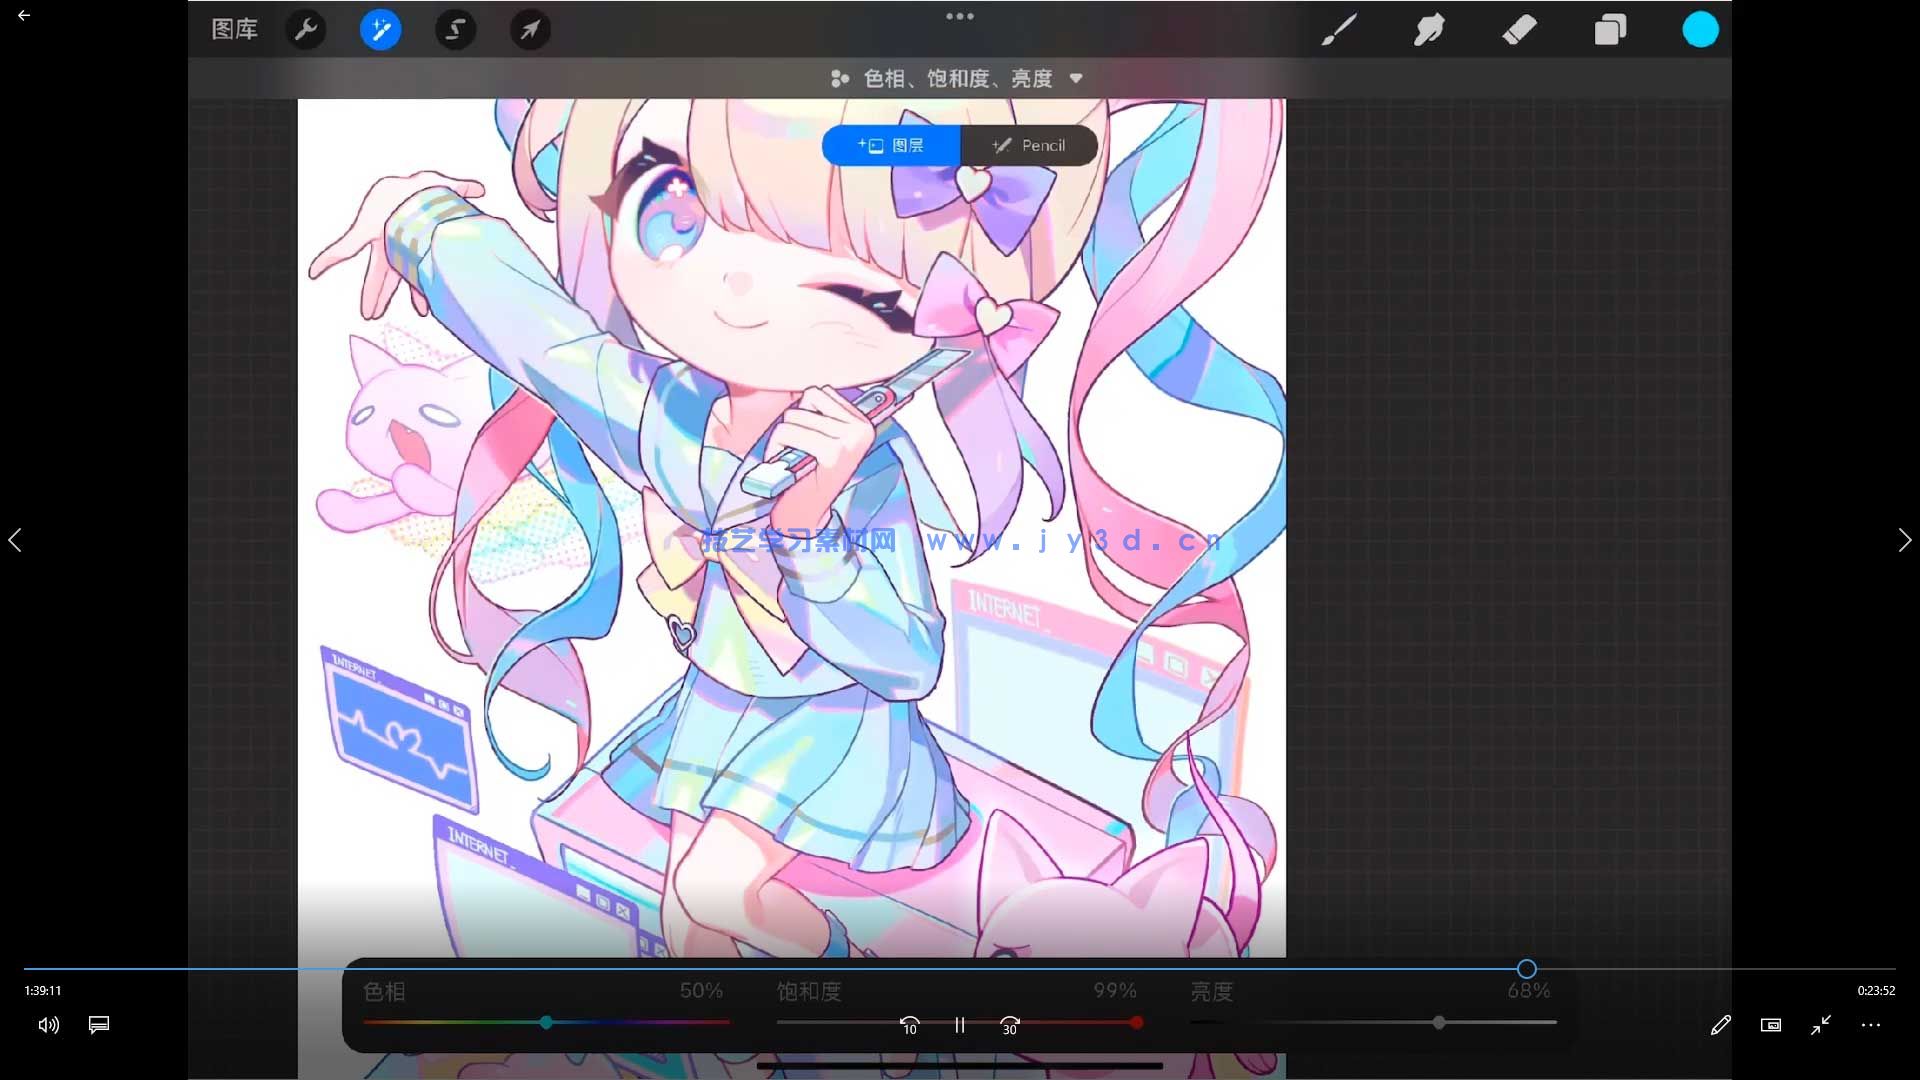Expand the three-dot menu at top center
Viewport: 1920px width, 1080px height.
point(960,16)
